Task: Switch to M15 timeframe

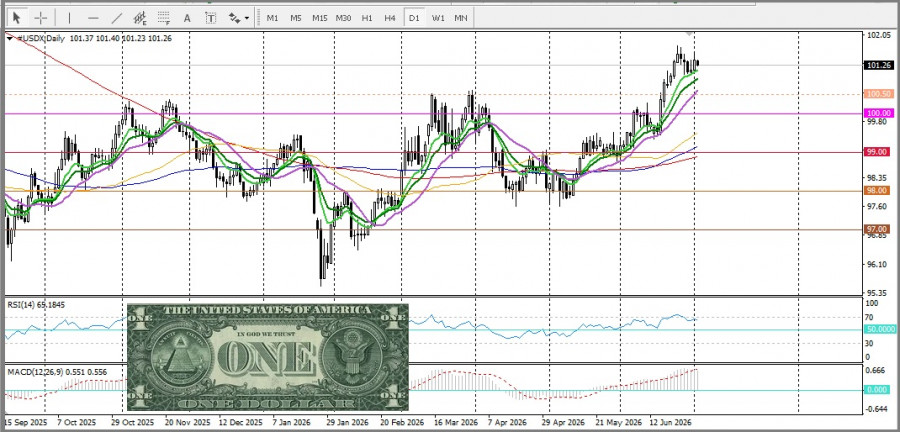Action: (320, 18)
